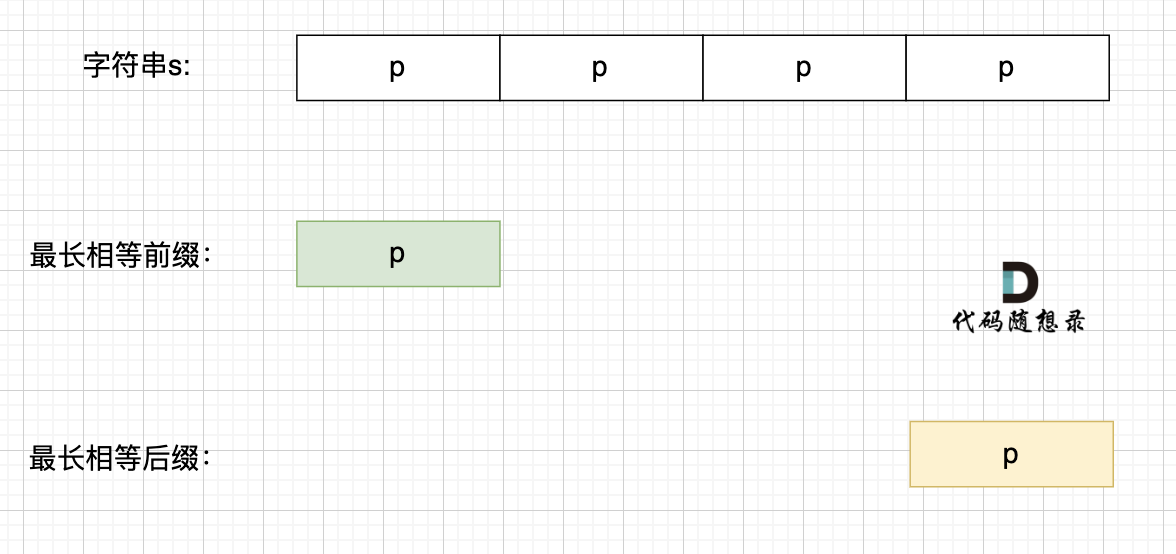The height and width of the screenshot is (554, 1176).
Task: Click the 代码随想录 calligraphy text
Action: 1018,321
